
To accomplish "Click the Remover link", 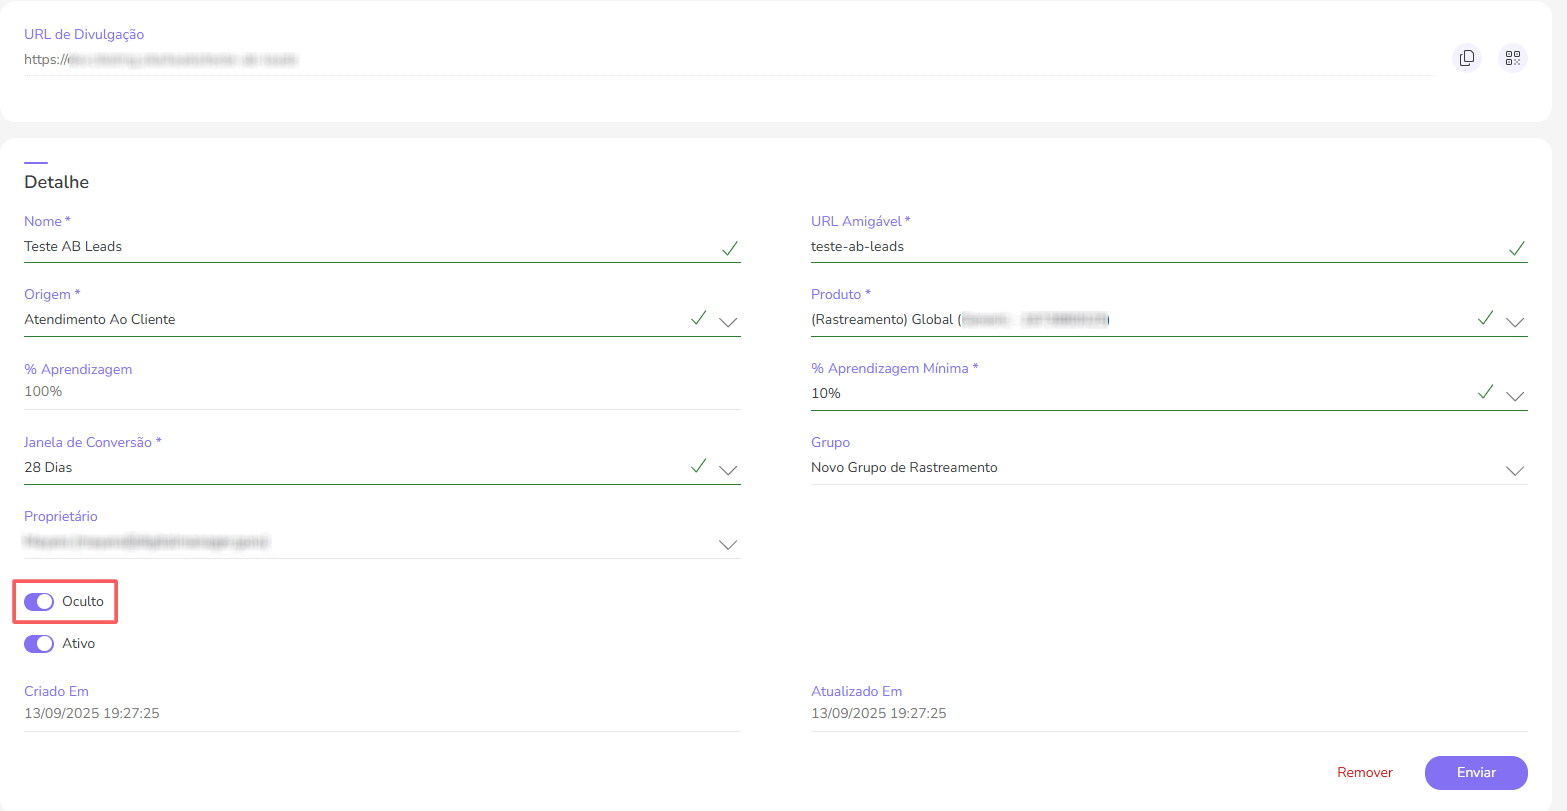I will pyautogui.click(x=1364, y=773).
